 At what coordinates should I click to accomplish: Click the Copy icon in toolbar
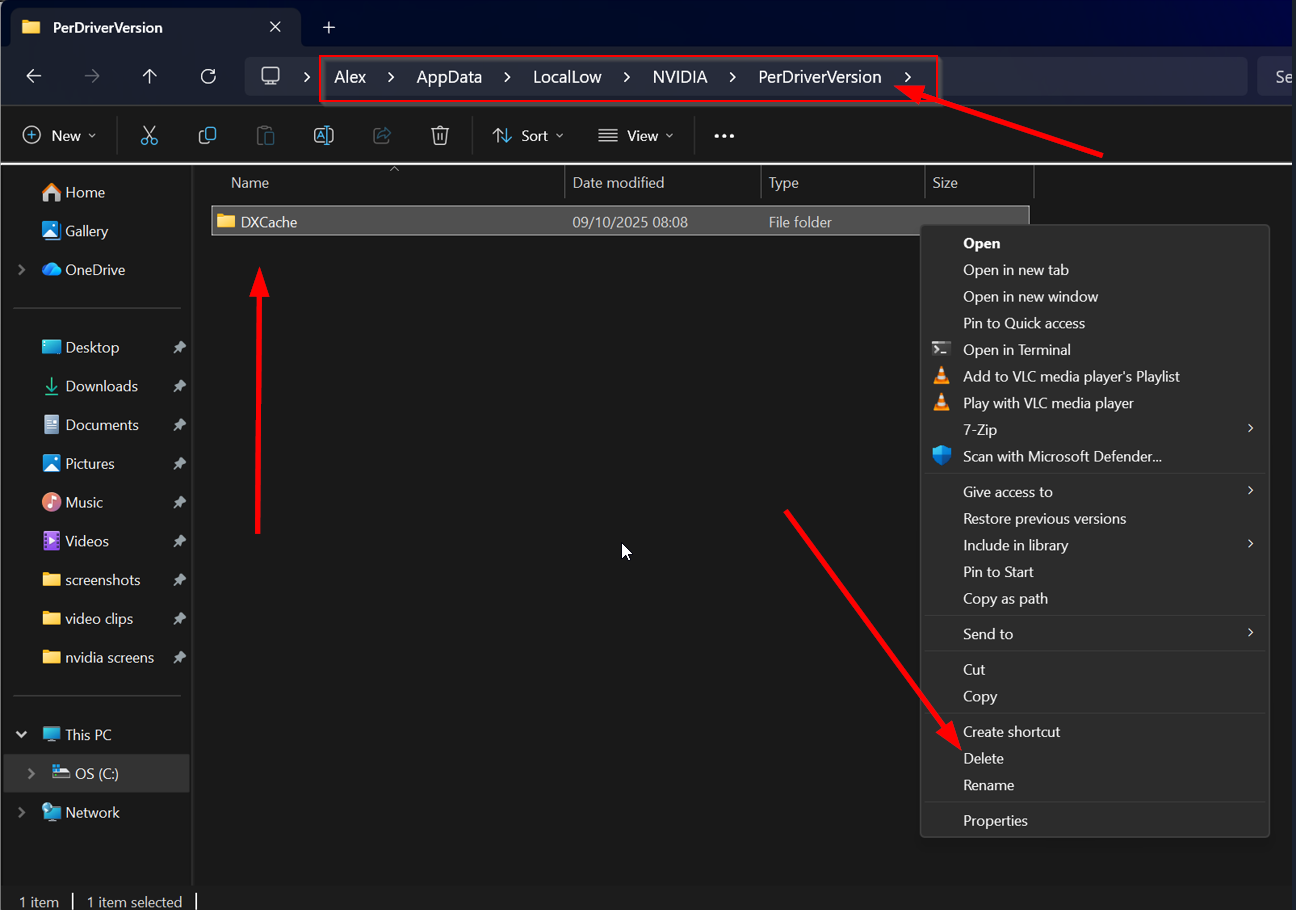tap(207, 136)
